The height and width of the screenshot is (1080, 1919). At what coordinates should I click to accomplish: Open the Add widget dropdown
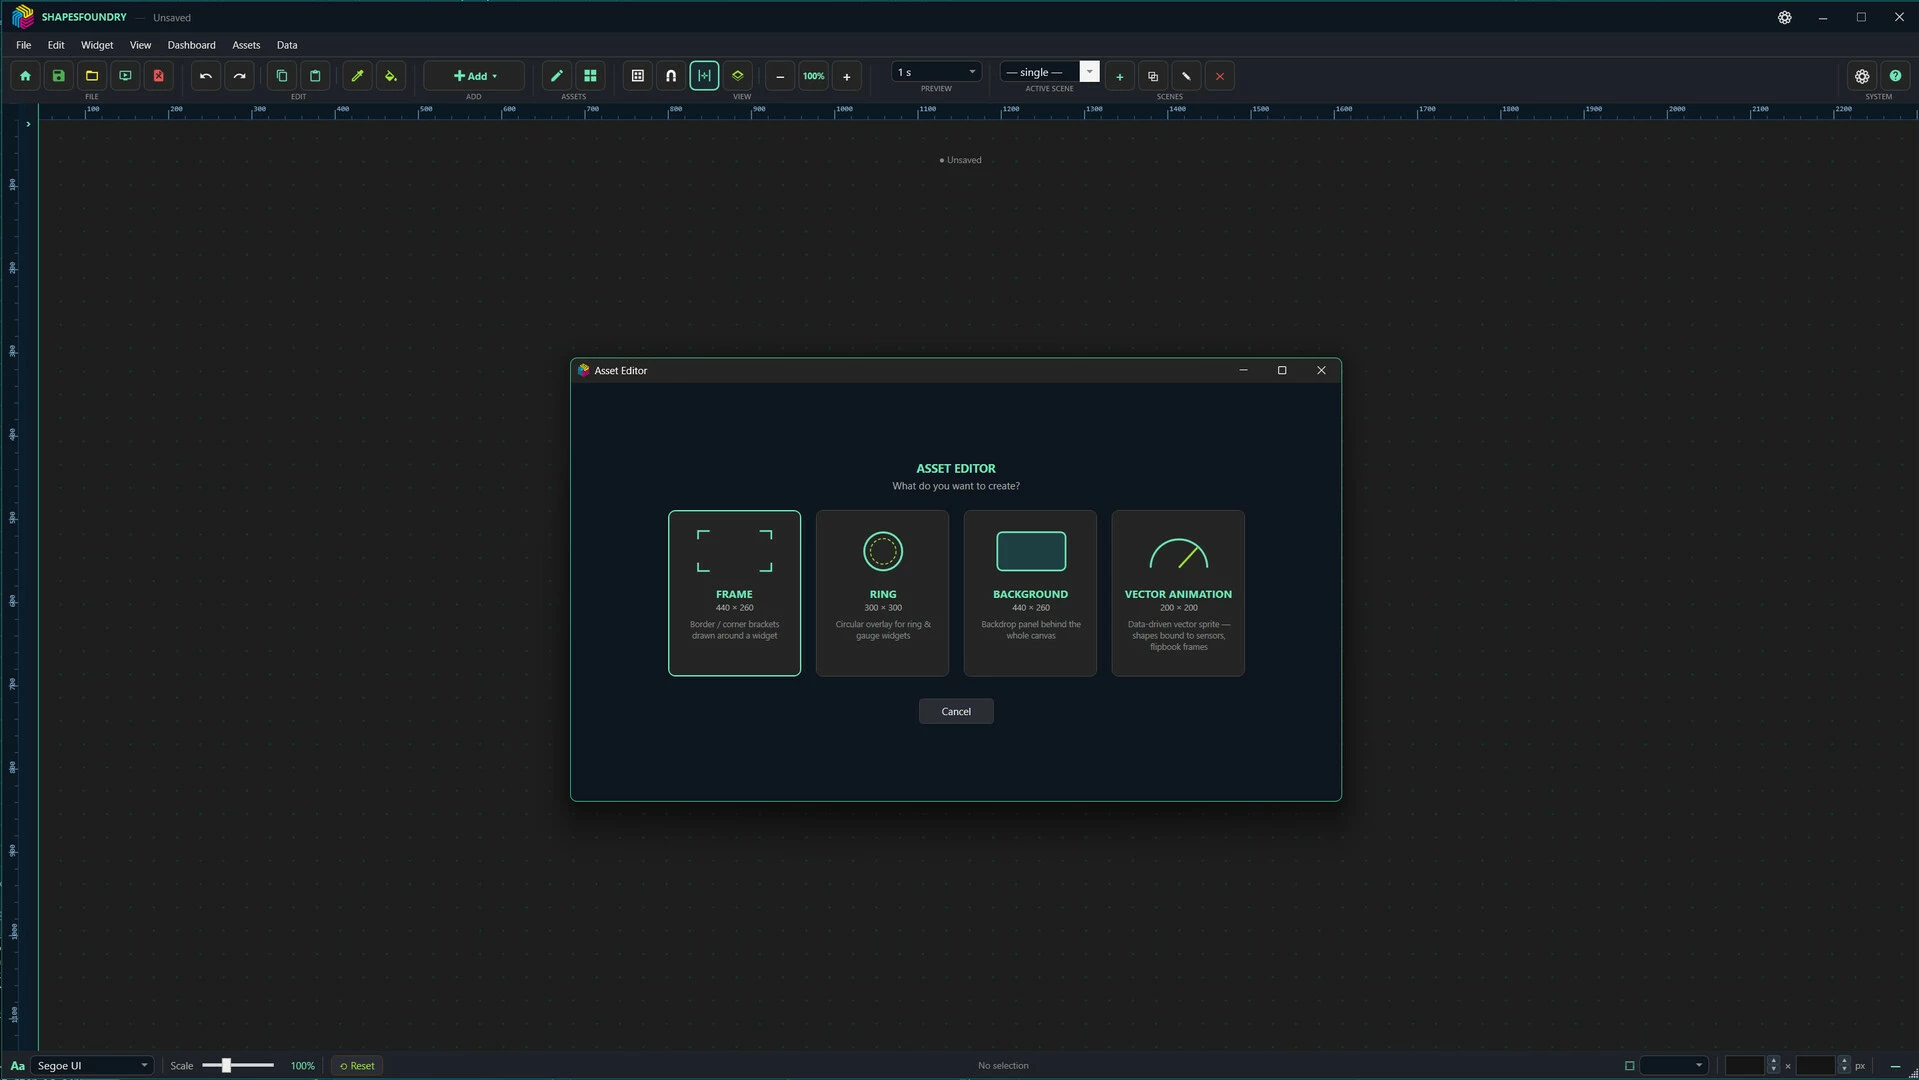coord(474,76)
